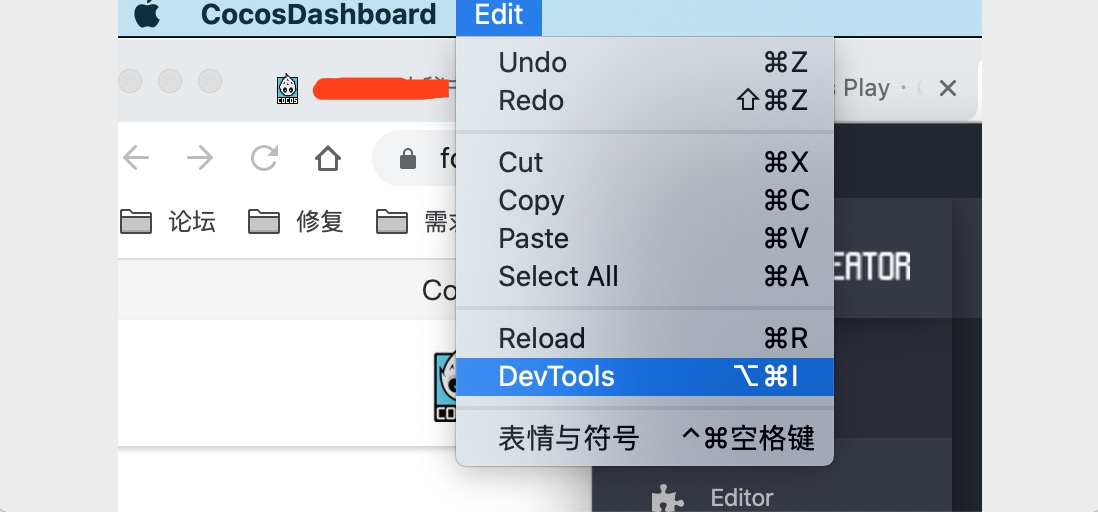View site security lock info
Viewport: 1098px width, 512px height.
[x=407, y=160]
